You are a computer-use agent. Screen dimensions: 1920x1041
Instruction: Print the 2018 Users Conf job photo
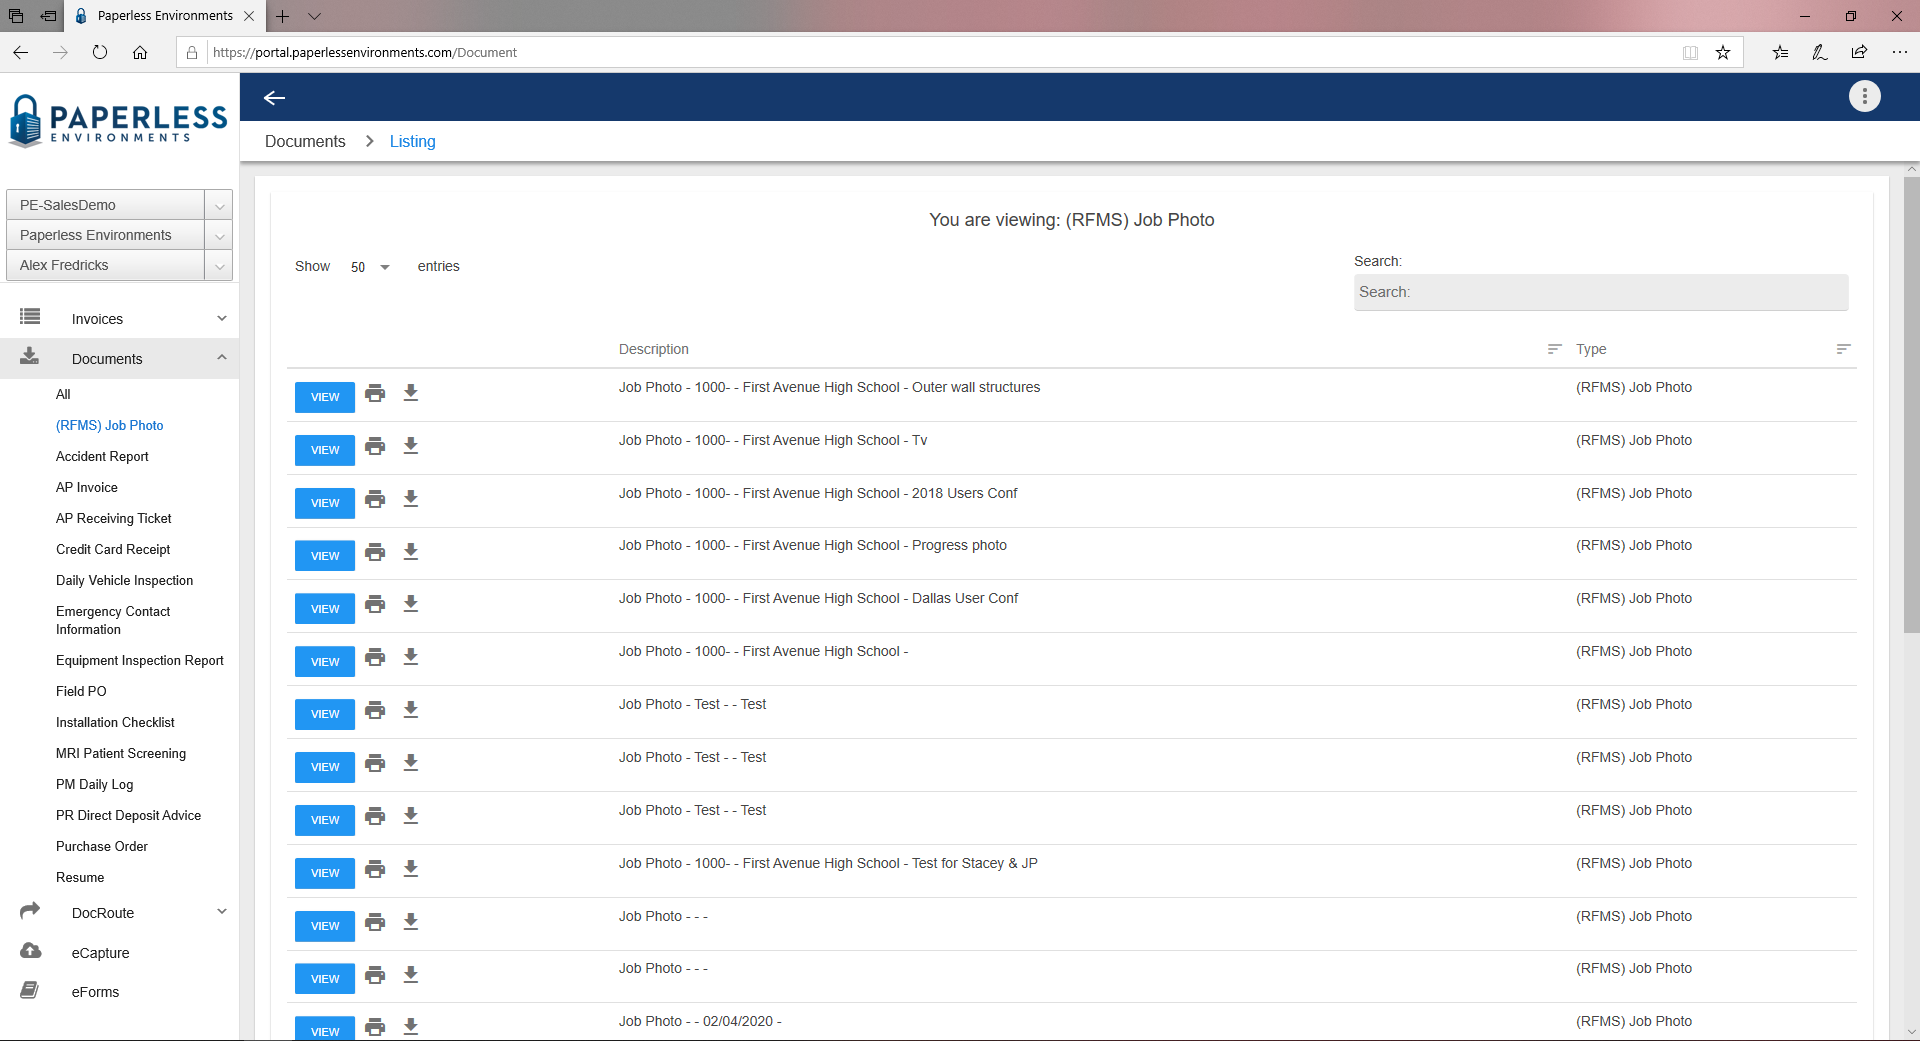pos(375,499)
